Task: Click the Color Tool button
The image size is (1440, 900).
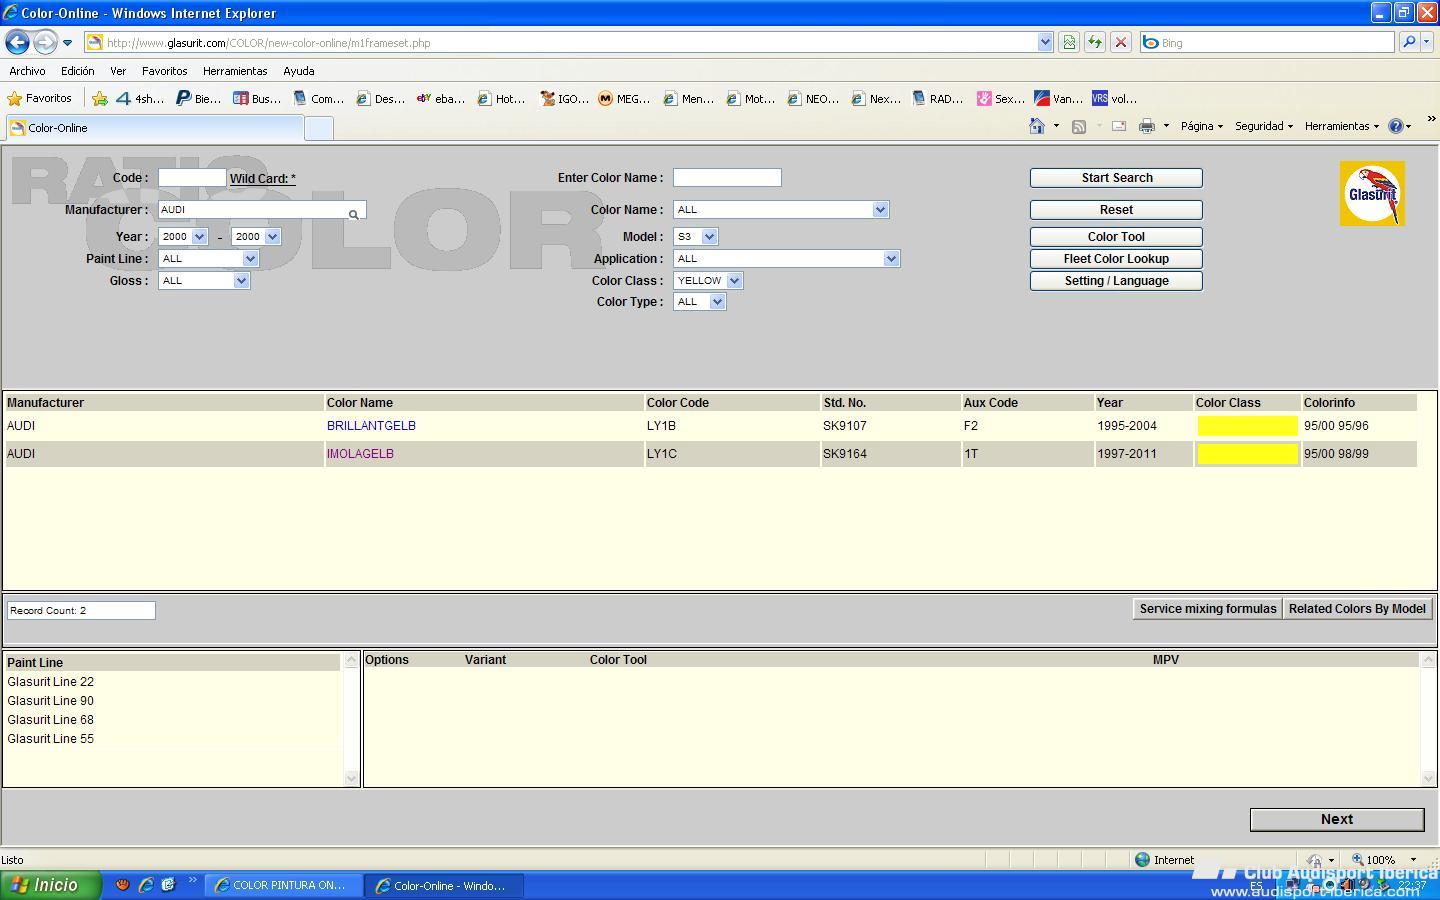Action: (1116, 237)
